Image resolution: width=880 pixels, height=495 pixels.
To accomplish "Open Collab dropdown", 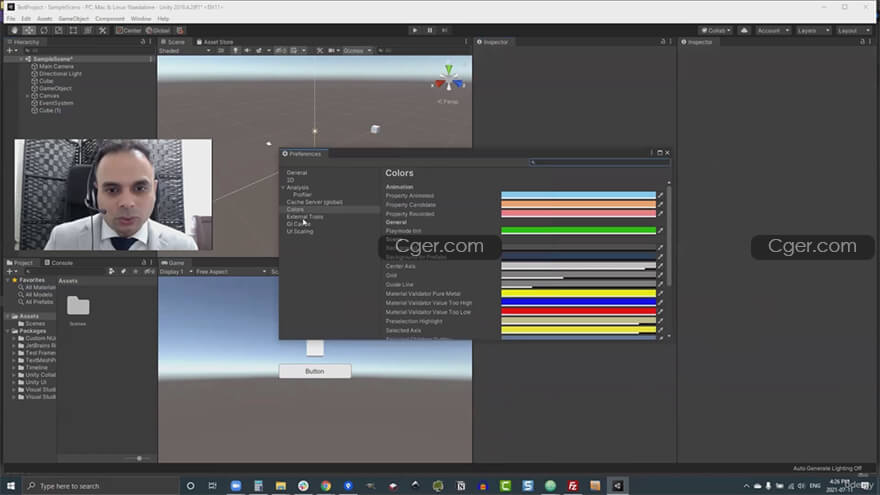I will (715, 30).
